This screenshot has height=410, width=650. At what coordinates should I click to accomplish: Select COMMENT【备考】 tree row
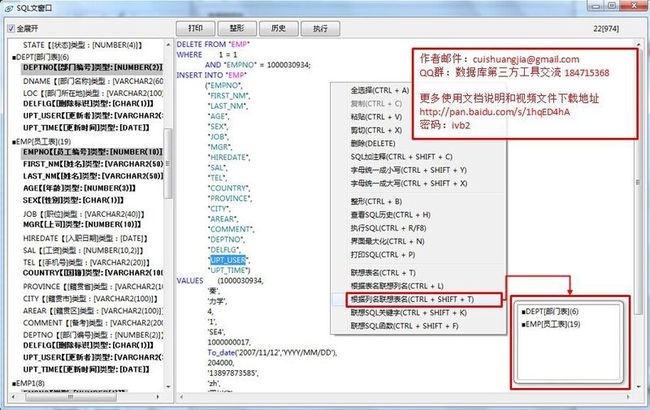point(93,323)
